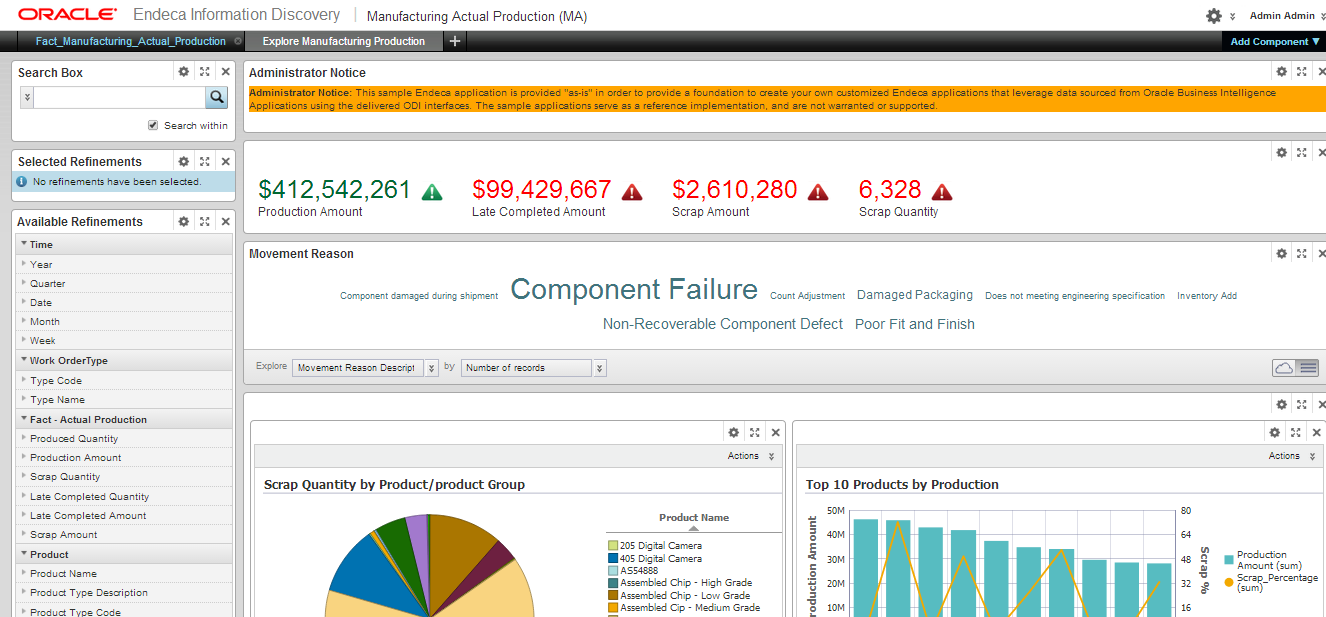
Task: Open Movement Reason panel settings gear
Action: point(1281,253)
